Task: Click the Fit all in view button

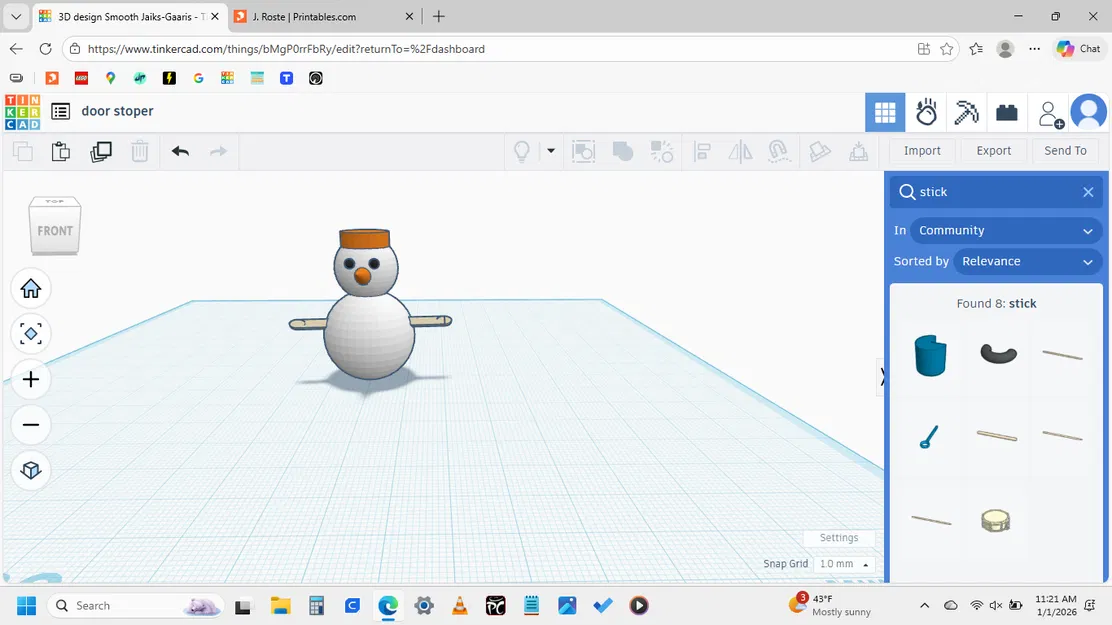Action: [x=30, y=333]
